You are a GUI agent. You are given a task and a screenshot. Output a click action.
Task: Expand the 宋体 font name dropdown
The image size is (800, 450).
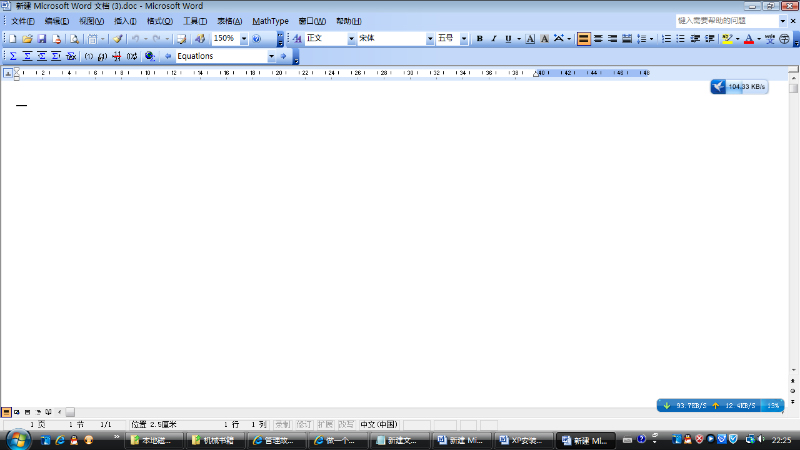click(x=430, y=39)
